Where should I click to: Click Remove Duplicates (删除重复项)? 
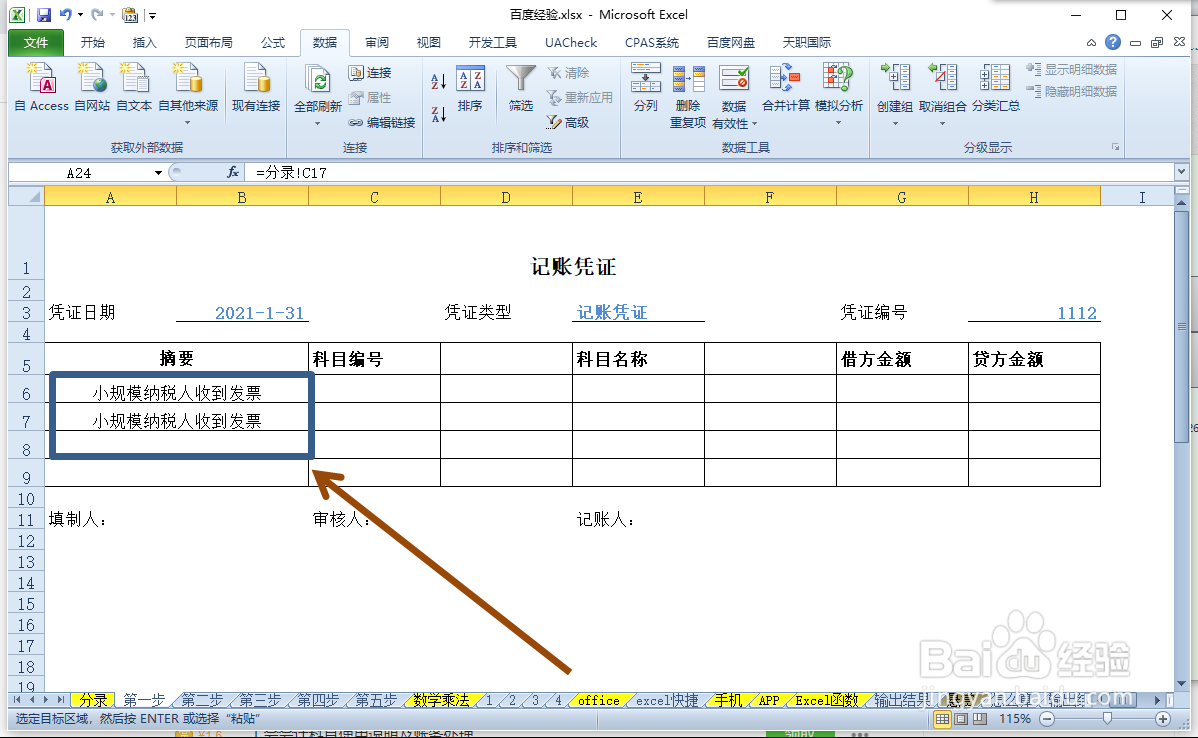tap(688, 96)
